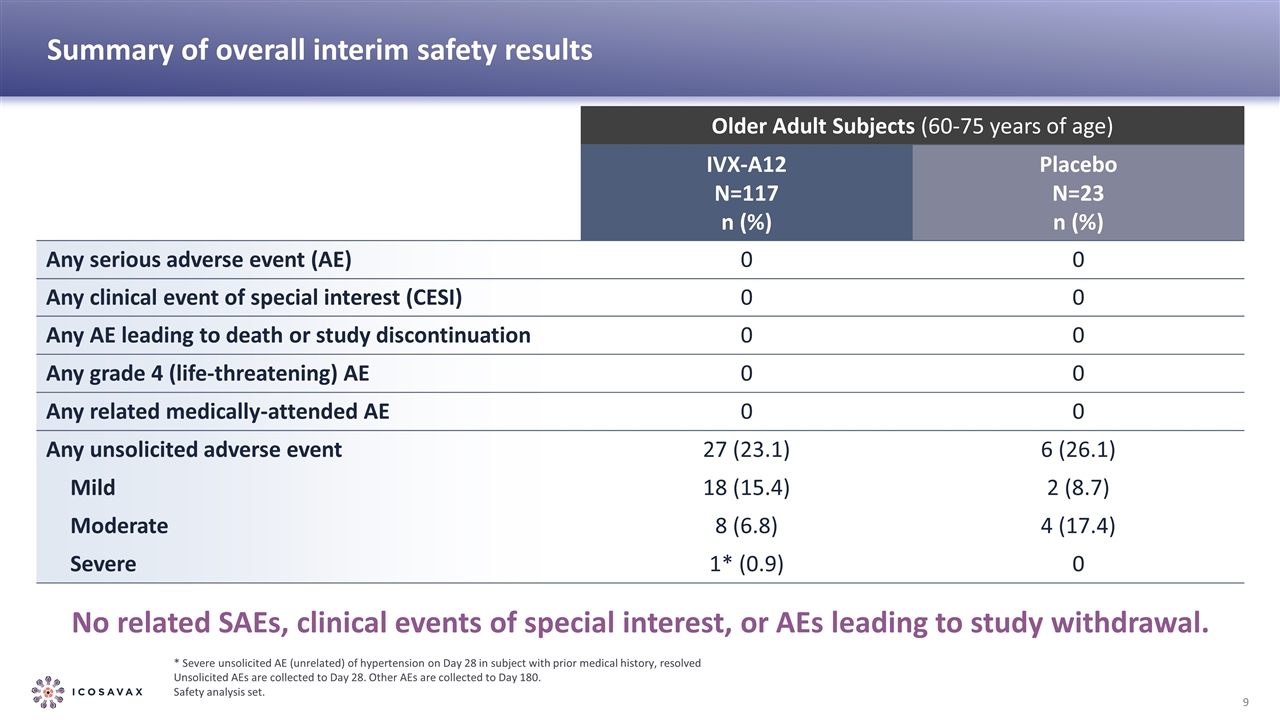The height and width of the screenshot is (720, 1280).
Task: Click the 'Any unsolicited adverse event' row label
Action: pyautogui.click(x=194, y=450)
